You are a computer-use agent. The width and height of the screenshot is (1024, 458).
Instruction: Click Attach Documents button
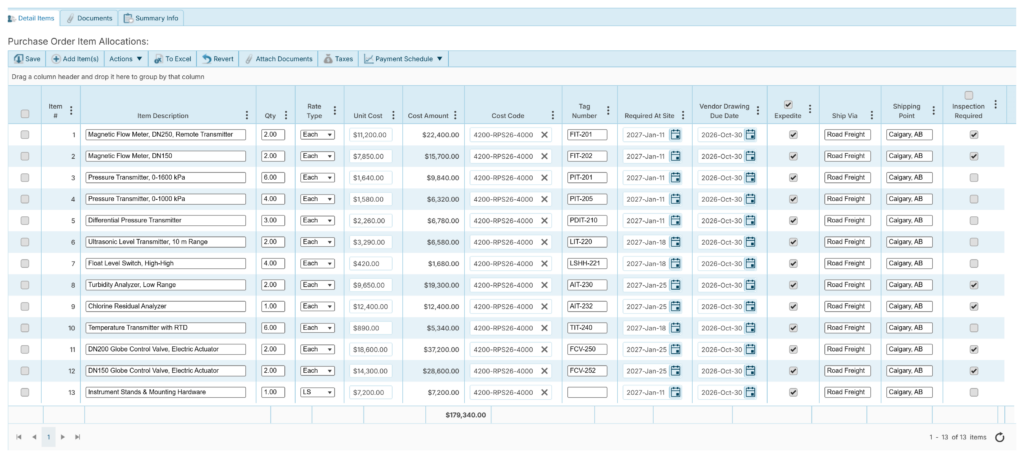point(278,59)
